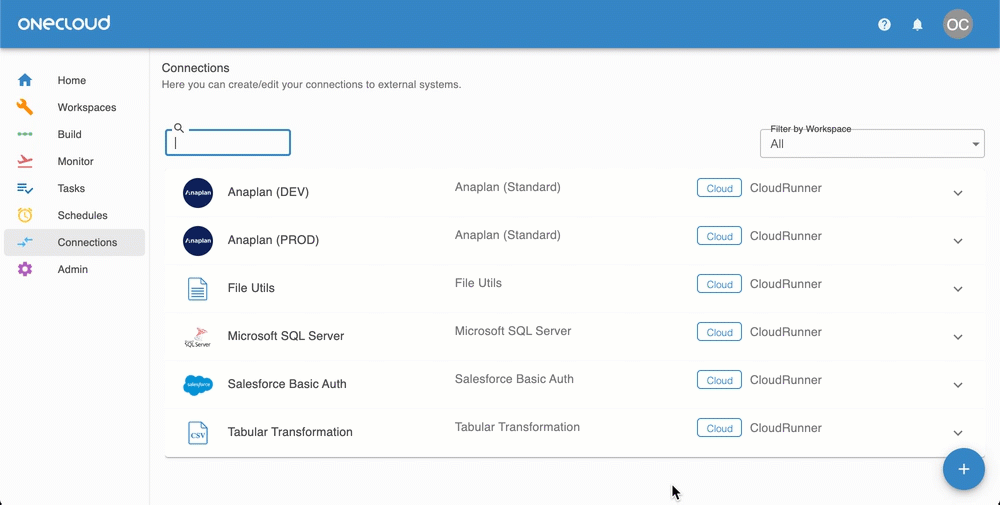The width and height of the screenshot is (1000, 505).
Task: Navigate to Monitor
Action: [x=75, y=161]
